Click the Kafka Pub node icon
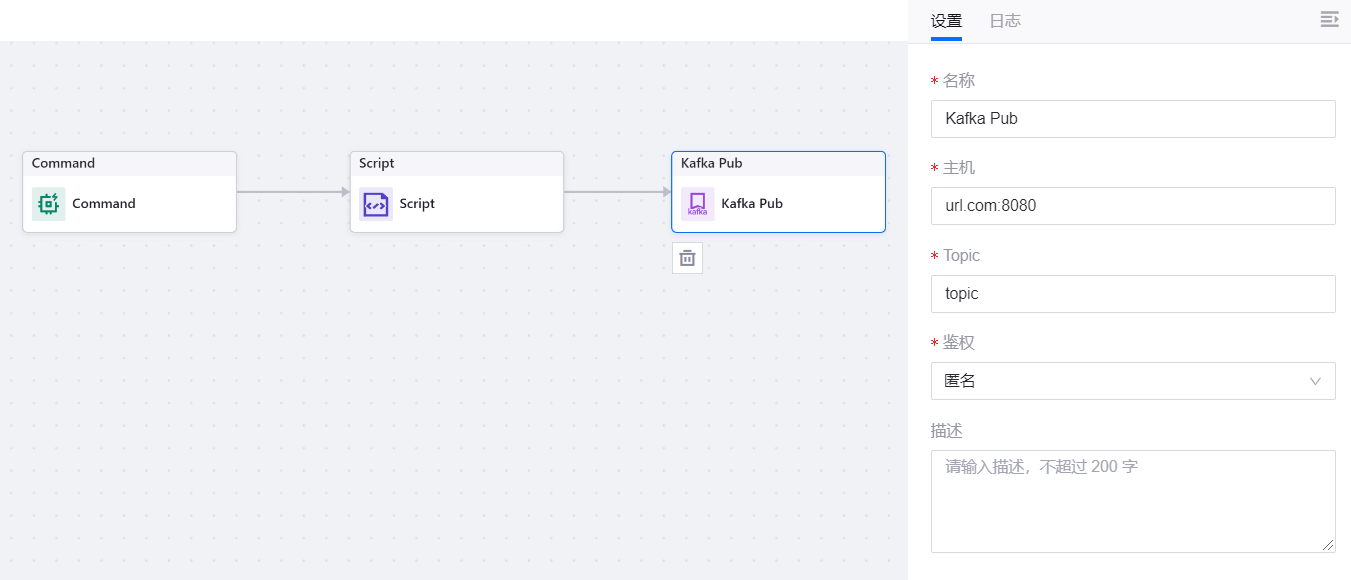This screenshot has height=580, width=1351. tap(697, 204)
